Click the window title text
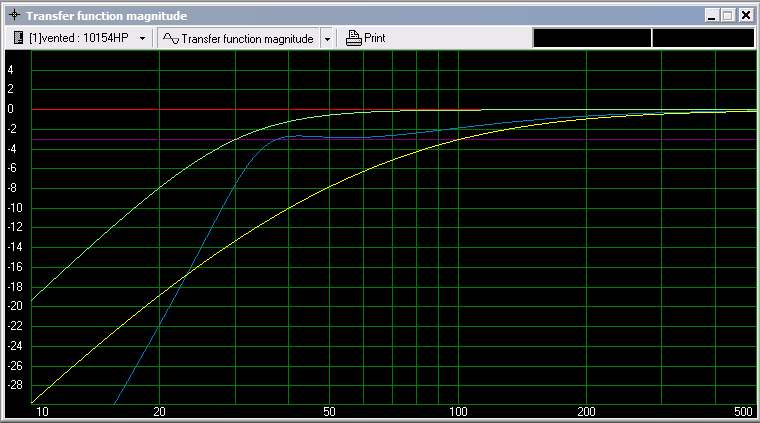The width and height of the screenshot is (760, 423). point(107,16)
